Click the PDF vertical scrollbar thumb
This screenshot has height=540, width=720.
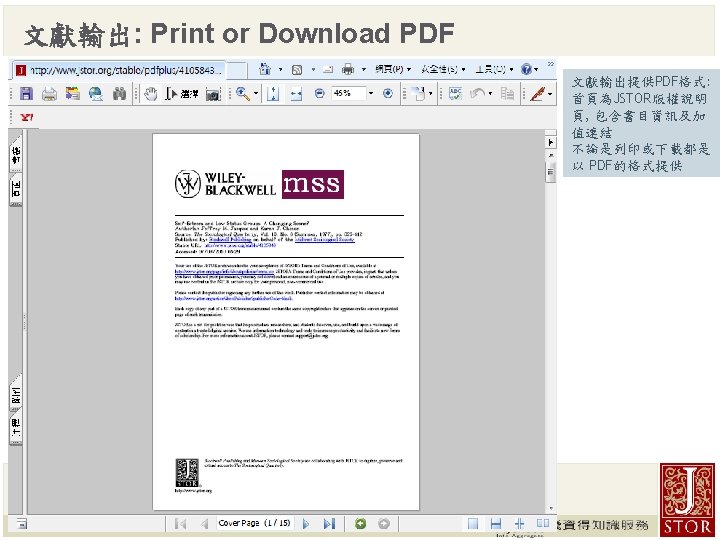click(x=550, y=171)
